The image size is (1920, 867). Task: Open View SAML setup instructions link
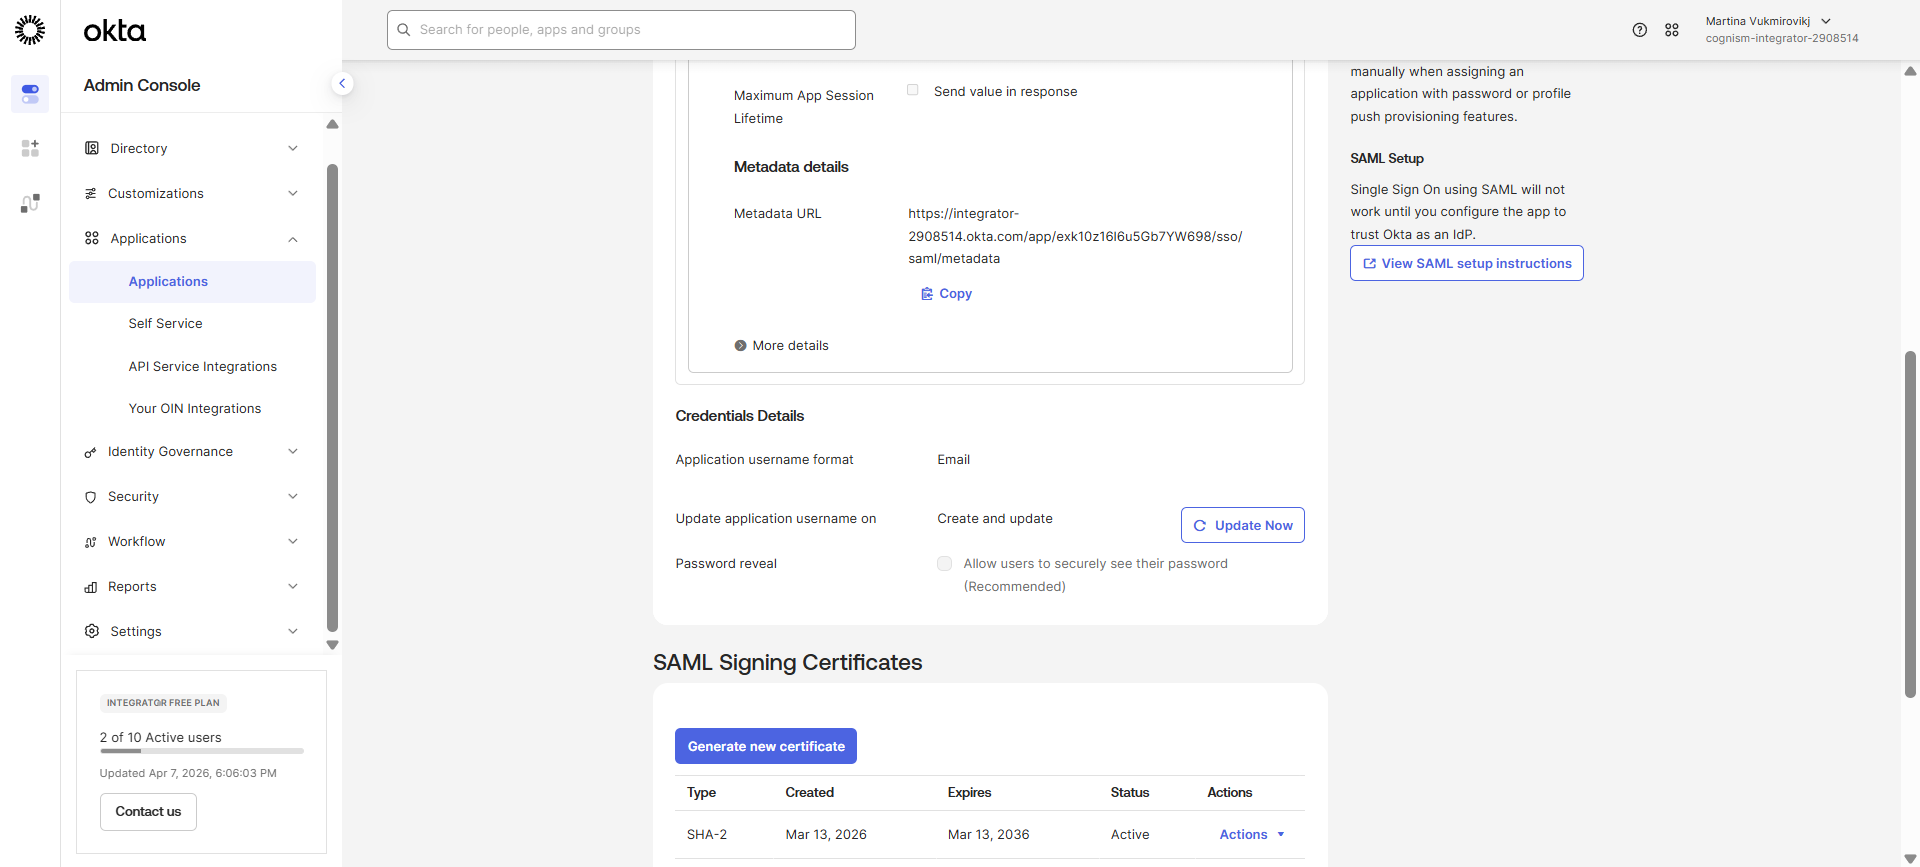[1466, 264]
